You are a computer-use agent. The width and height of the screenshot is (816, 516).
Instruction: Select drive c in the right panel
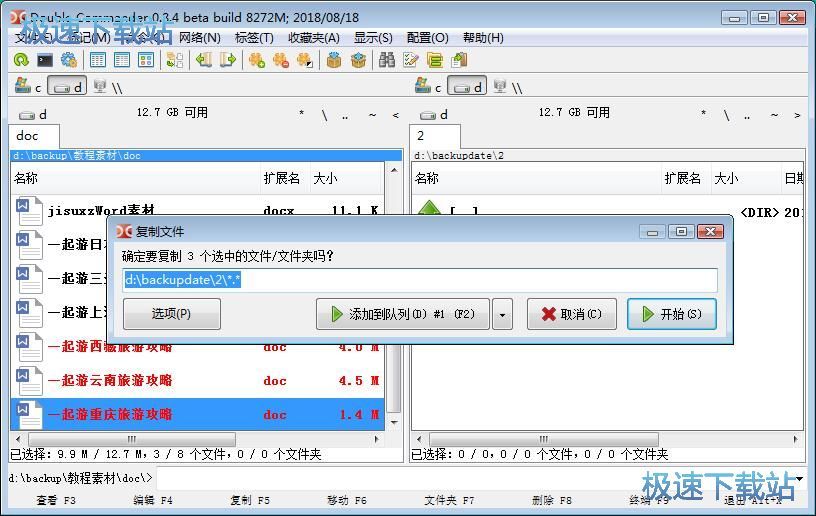click(428, 86)
